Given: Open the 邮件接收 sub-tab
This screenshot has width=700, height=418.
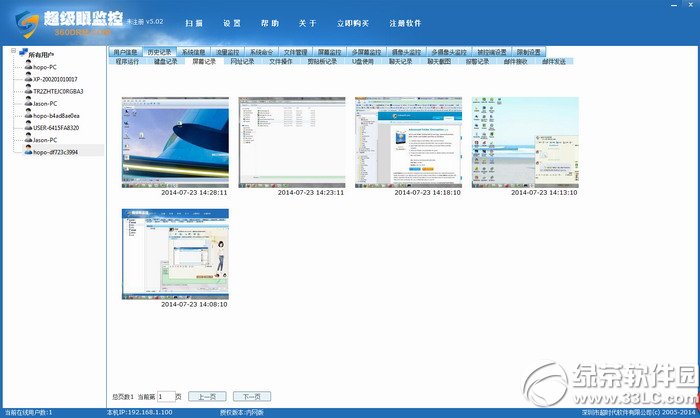Looking at the screenshot, I should (x=516, y=61).
